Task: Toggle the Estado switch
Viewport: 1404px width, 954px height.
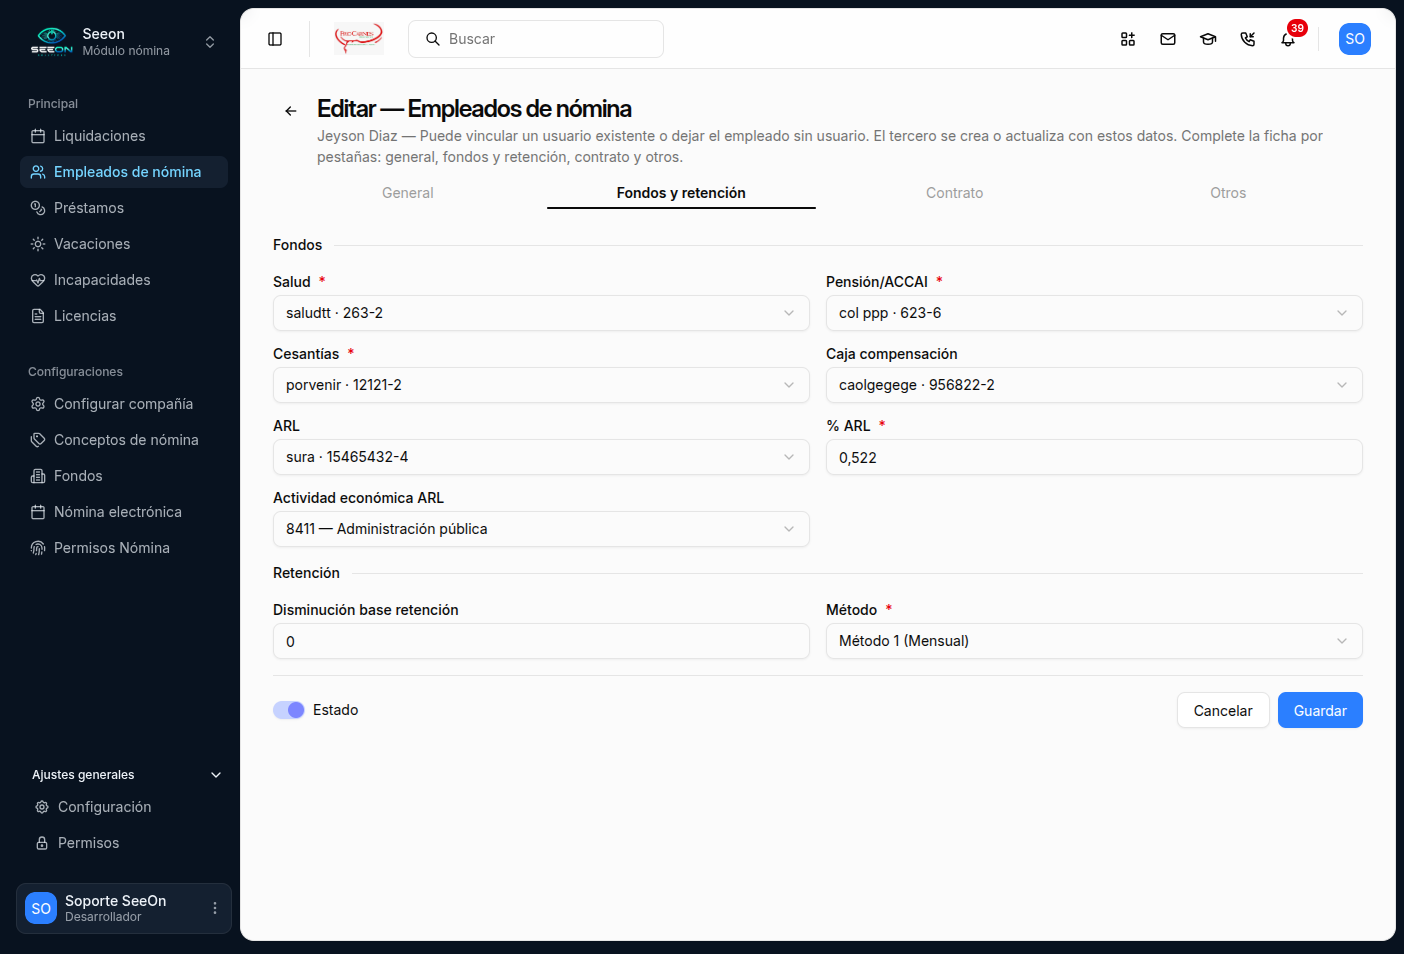Action: click(x=289, y=710)
